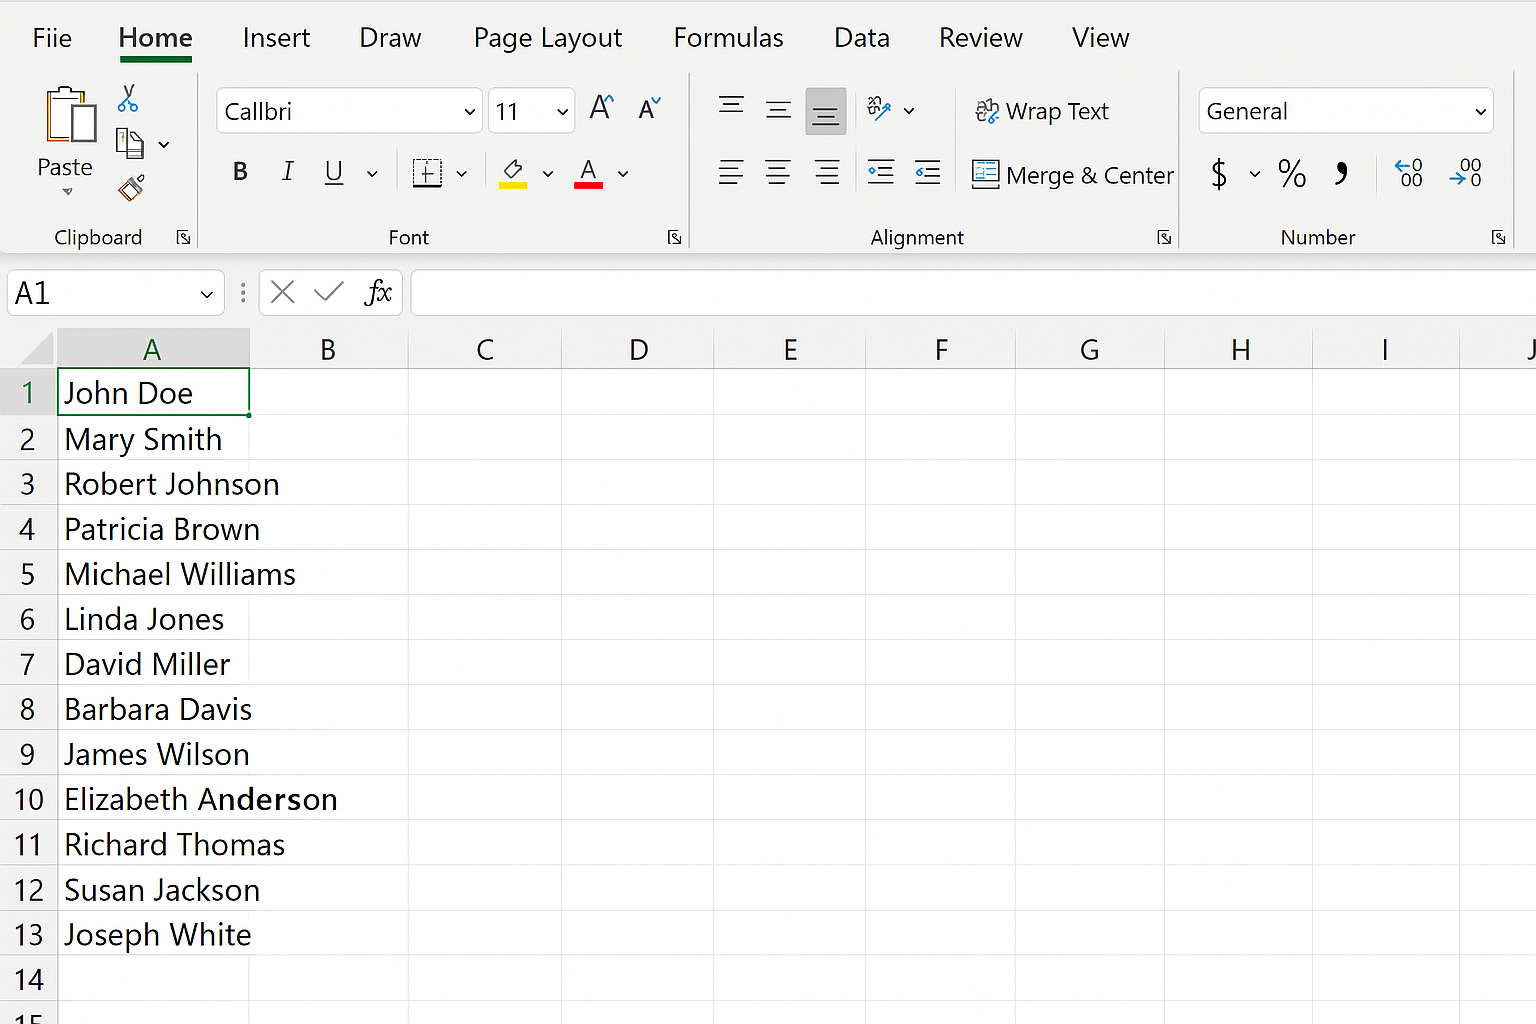
Task: Toggle Merge & Center
Action: pyautogui.click(x=1073, y=175)
